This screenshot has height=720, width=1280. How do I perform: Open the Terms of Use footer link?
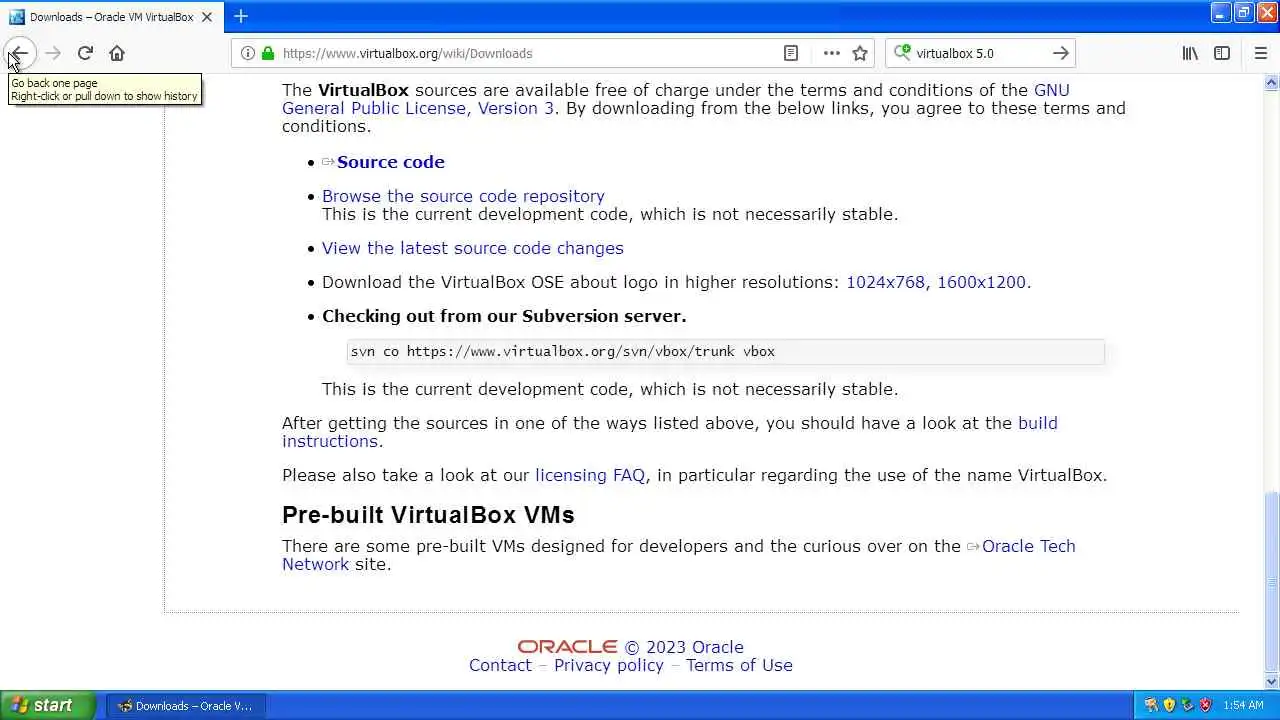tap(739, 665)
